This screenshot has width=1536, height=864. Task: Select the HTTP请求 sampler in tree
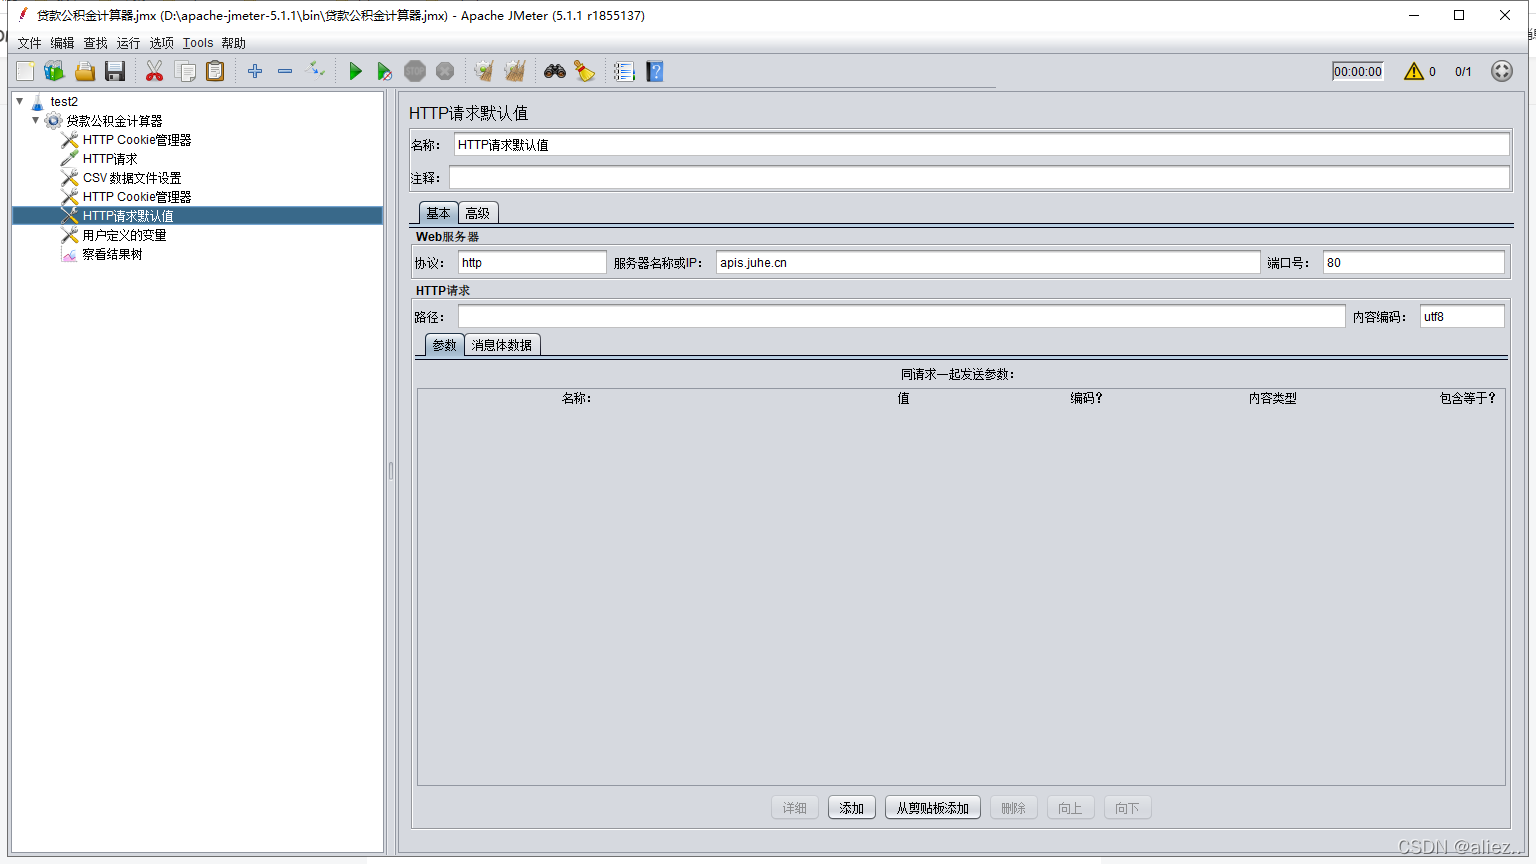coord(110,159)
